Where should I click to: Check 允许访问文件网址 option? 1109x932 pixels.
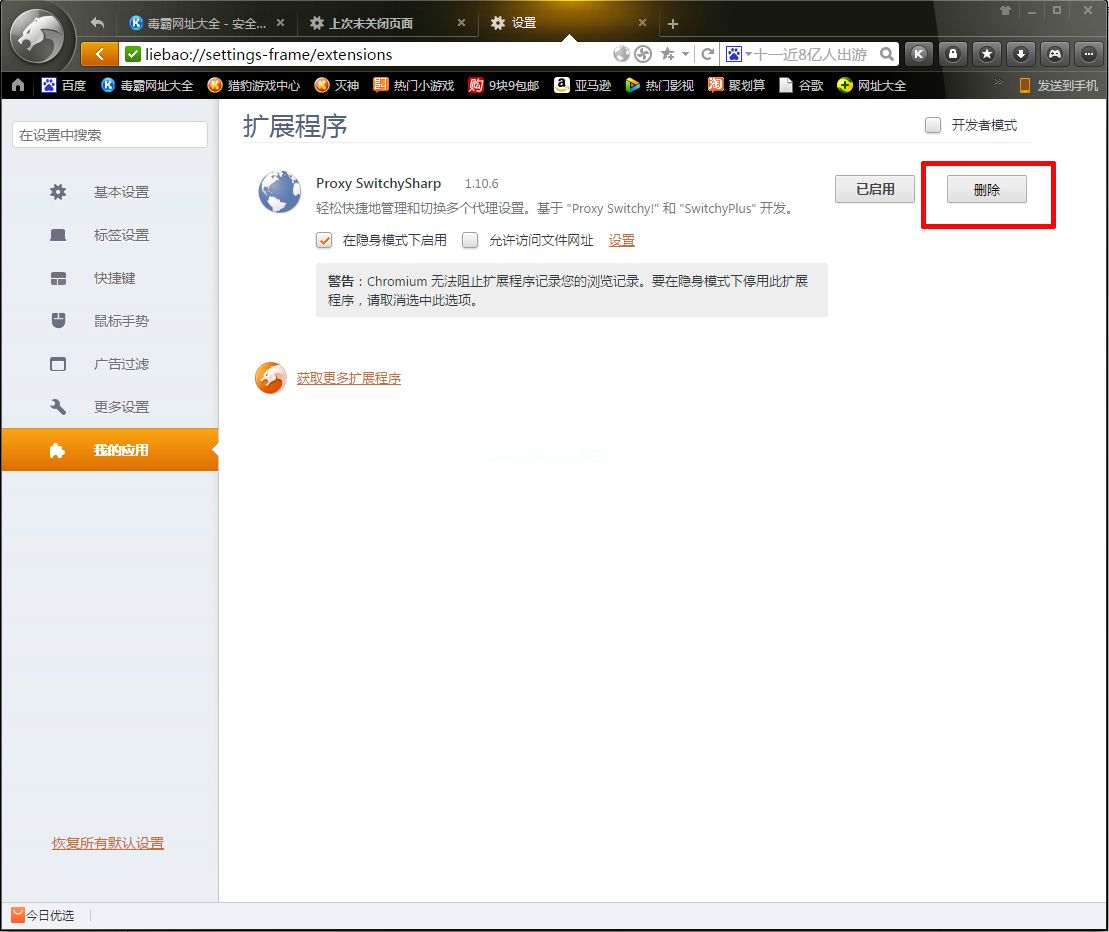[470, 240]
